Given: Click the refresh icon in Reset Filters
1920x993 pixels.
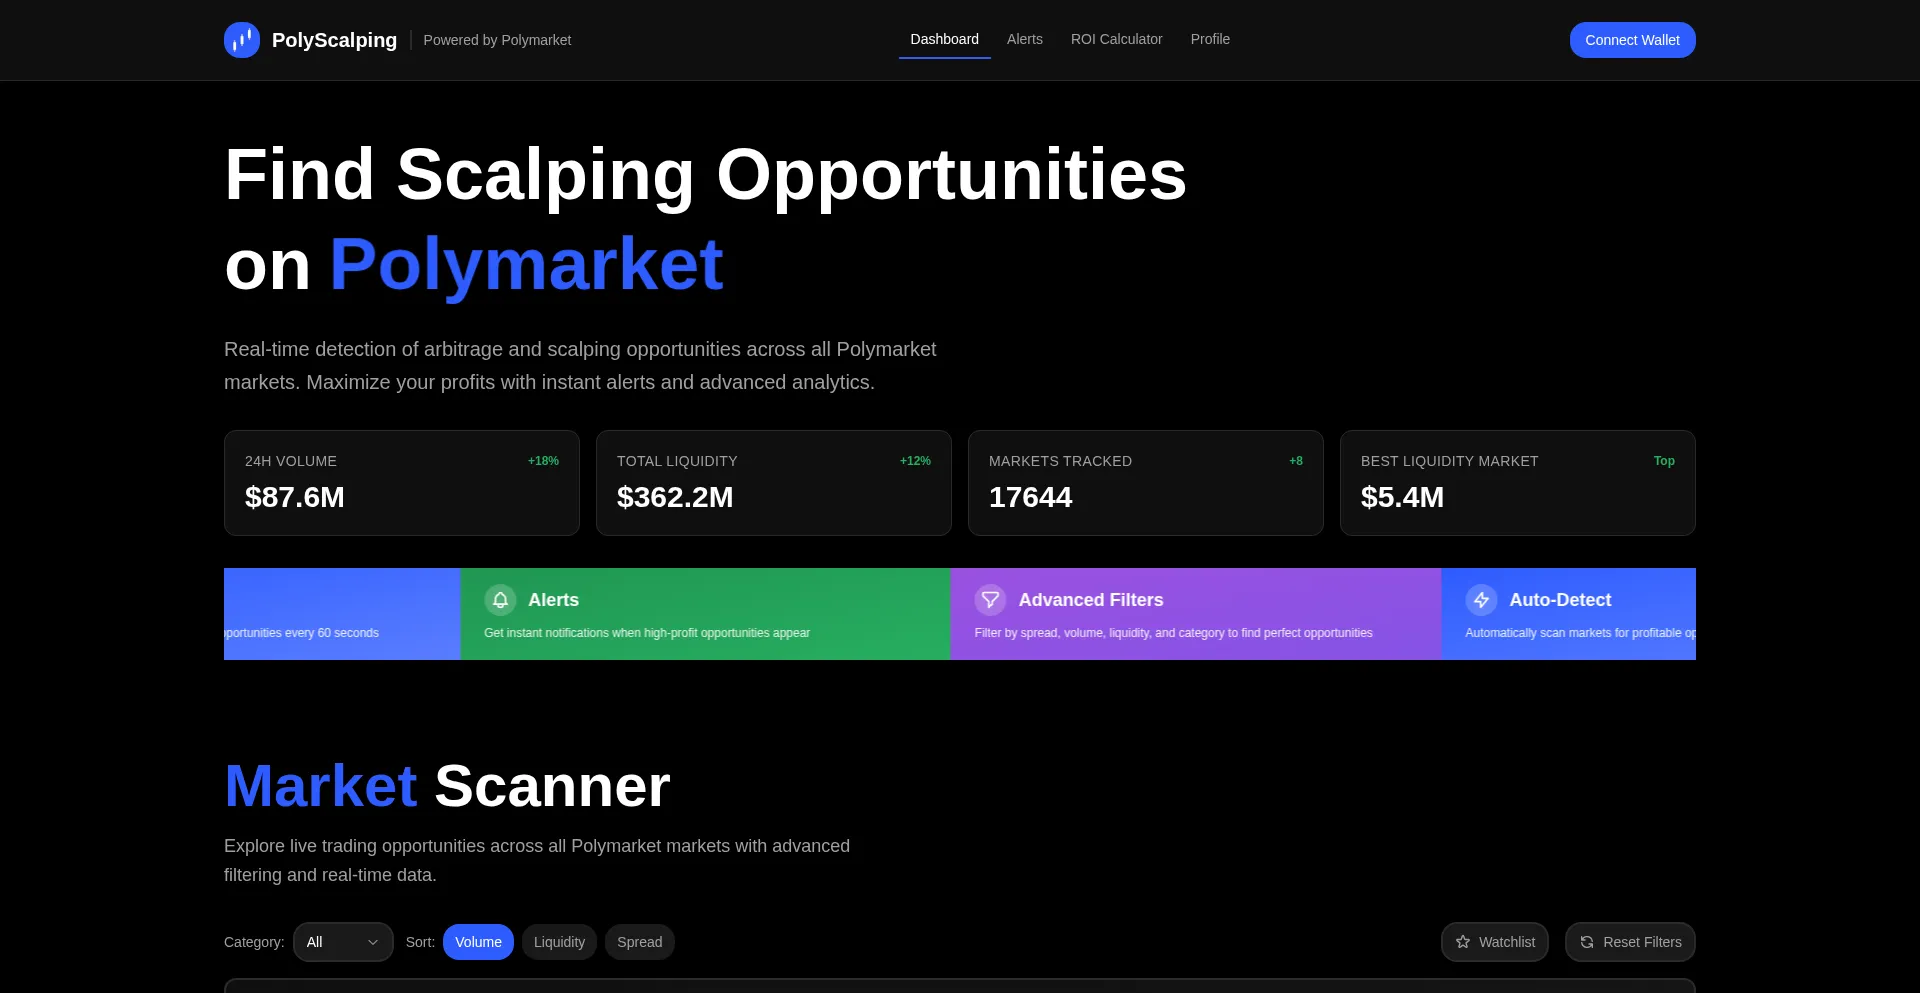Looking at the screenshot, I should [1587, 942].
